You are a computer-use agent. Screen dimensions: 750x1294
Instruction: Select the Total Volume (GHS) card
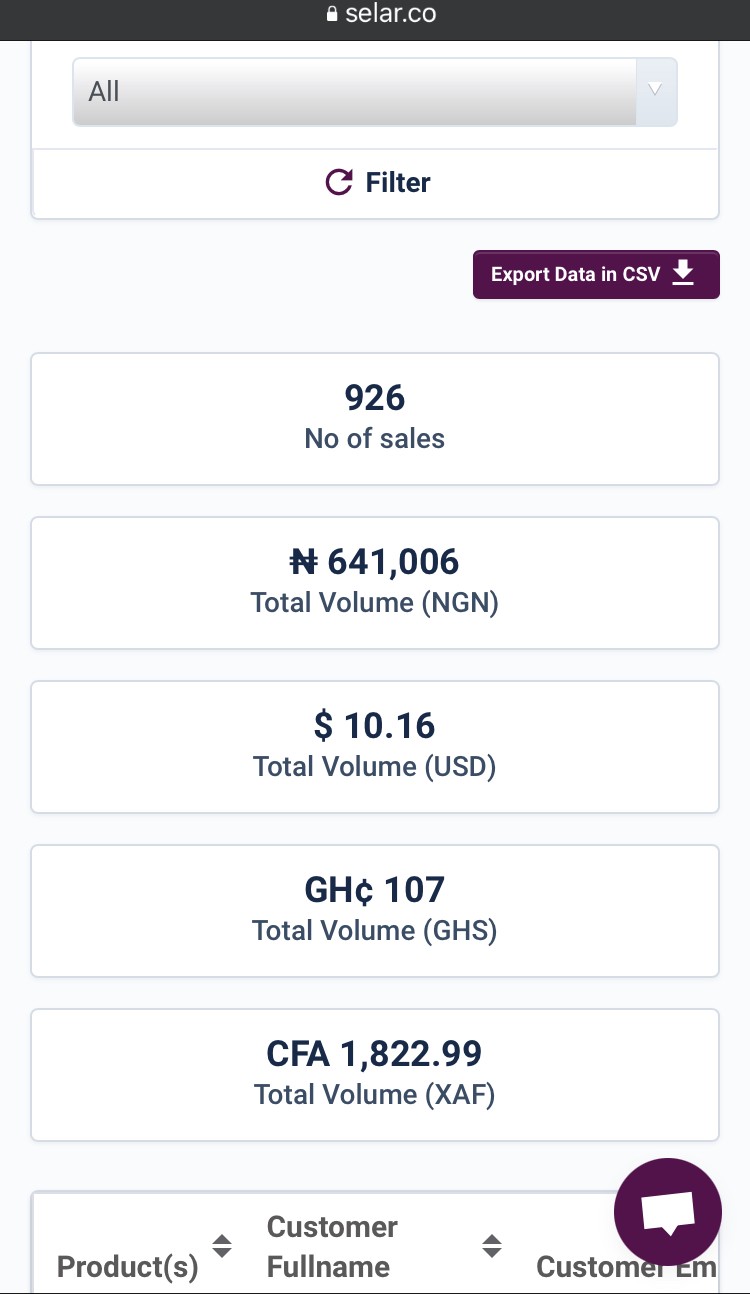pos(375,910)
